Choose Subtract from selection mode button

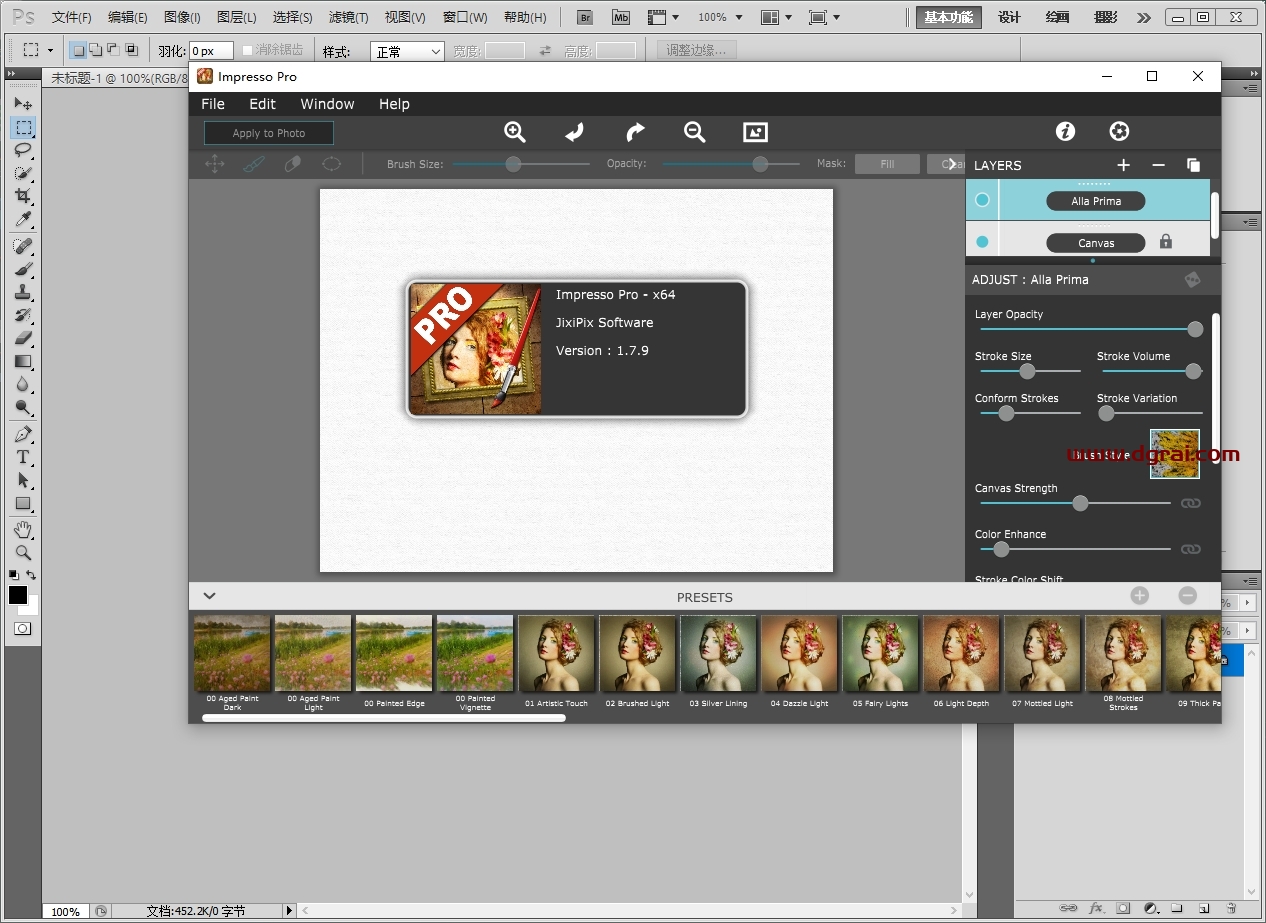coord(113,50)
